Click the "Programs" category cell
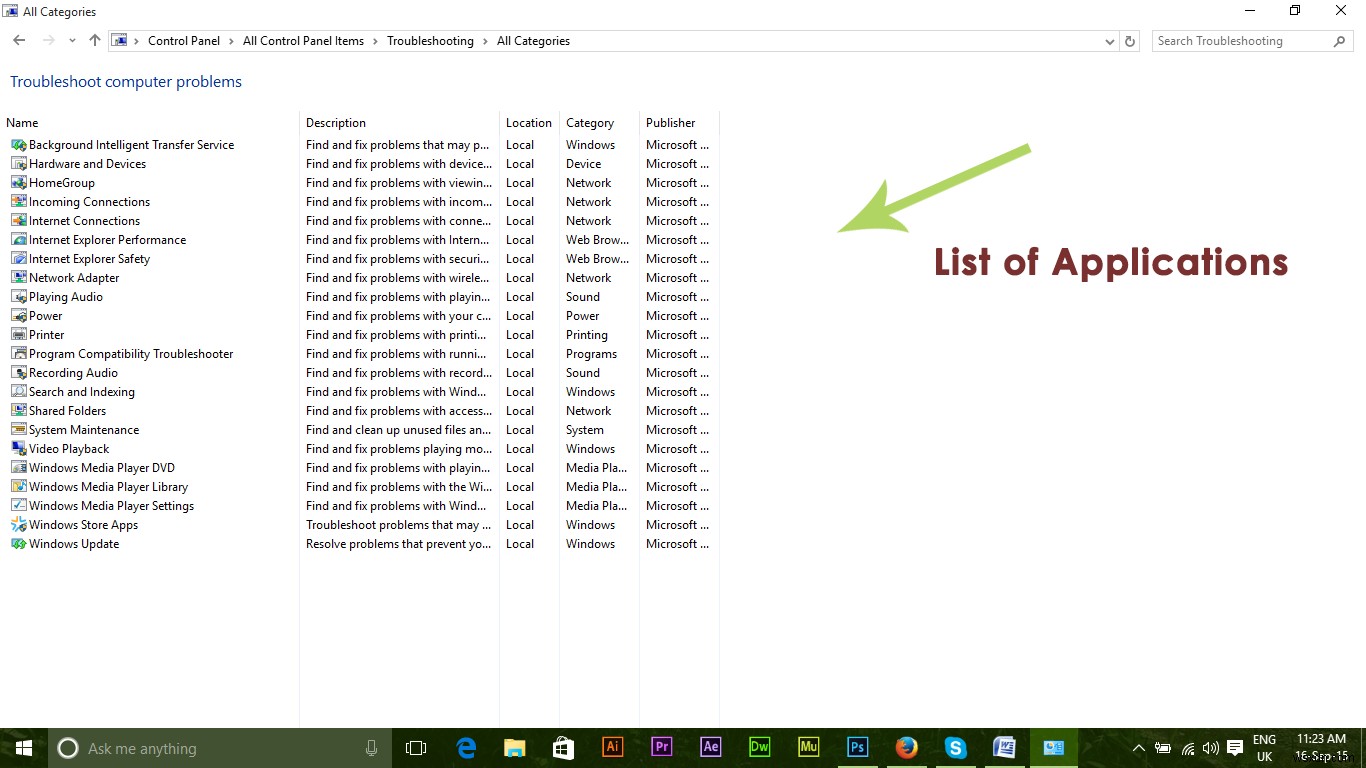1366x768 pixels. [x=591, y=354]
